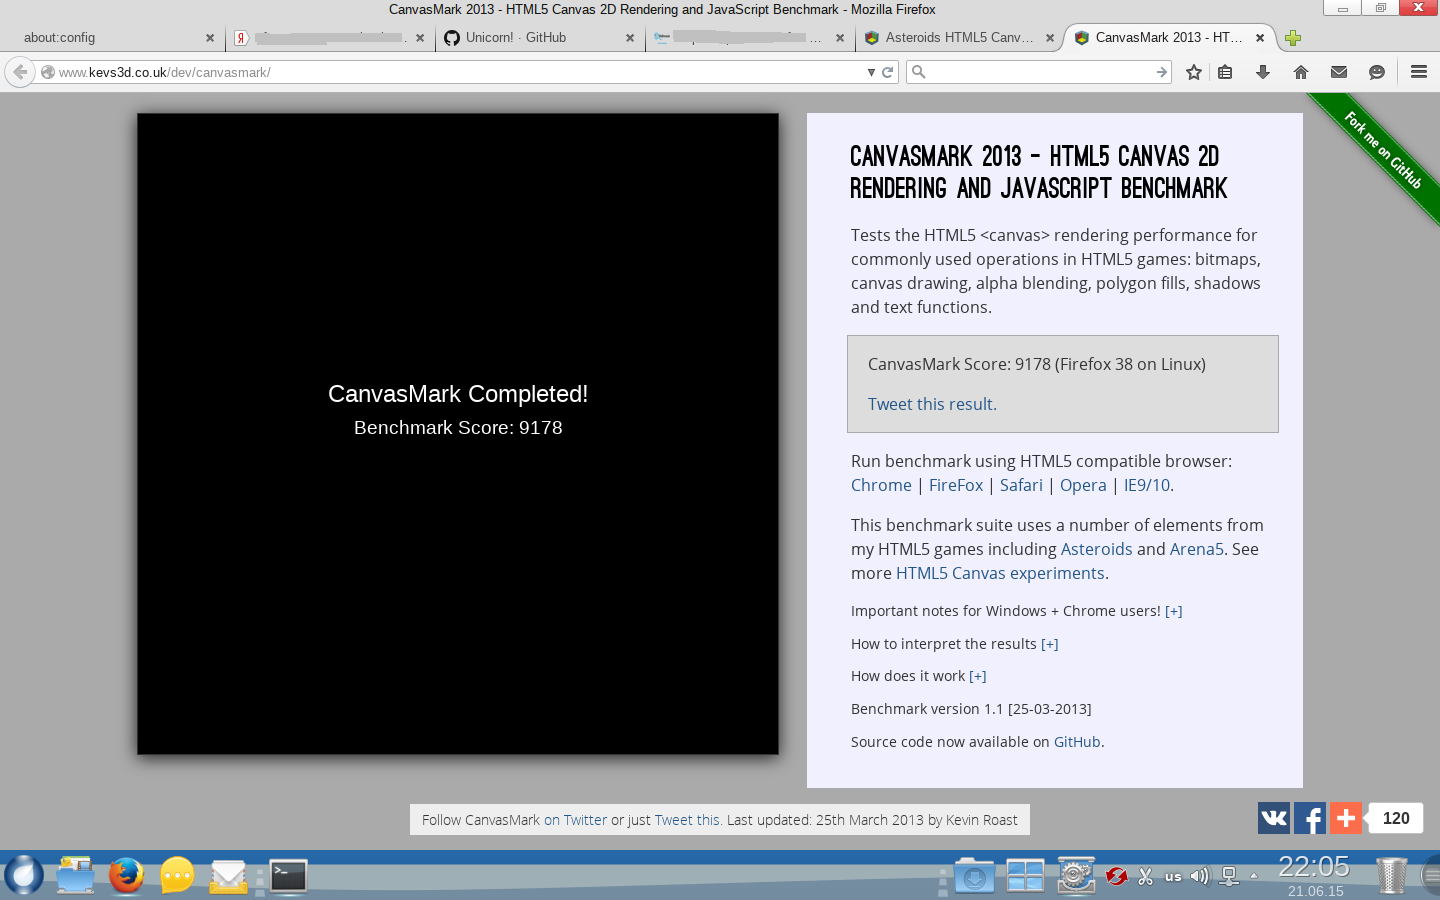This screenshot has width=1440, height=900.
Task: Expand How to interpret the results
Action: pyautogui.click(x=1050, y=644)
